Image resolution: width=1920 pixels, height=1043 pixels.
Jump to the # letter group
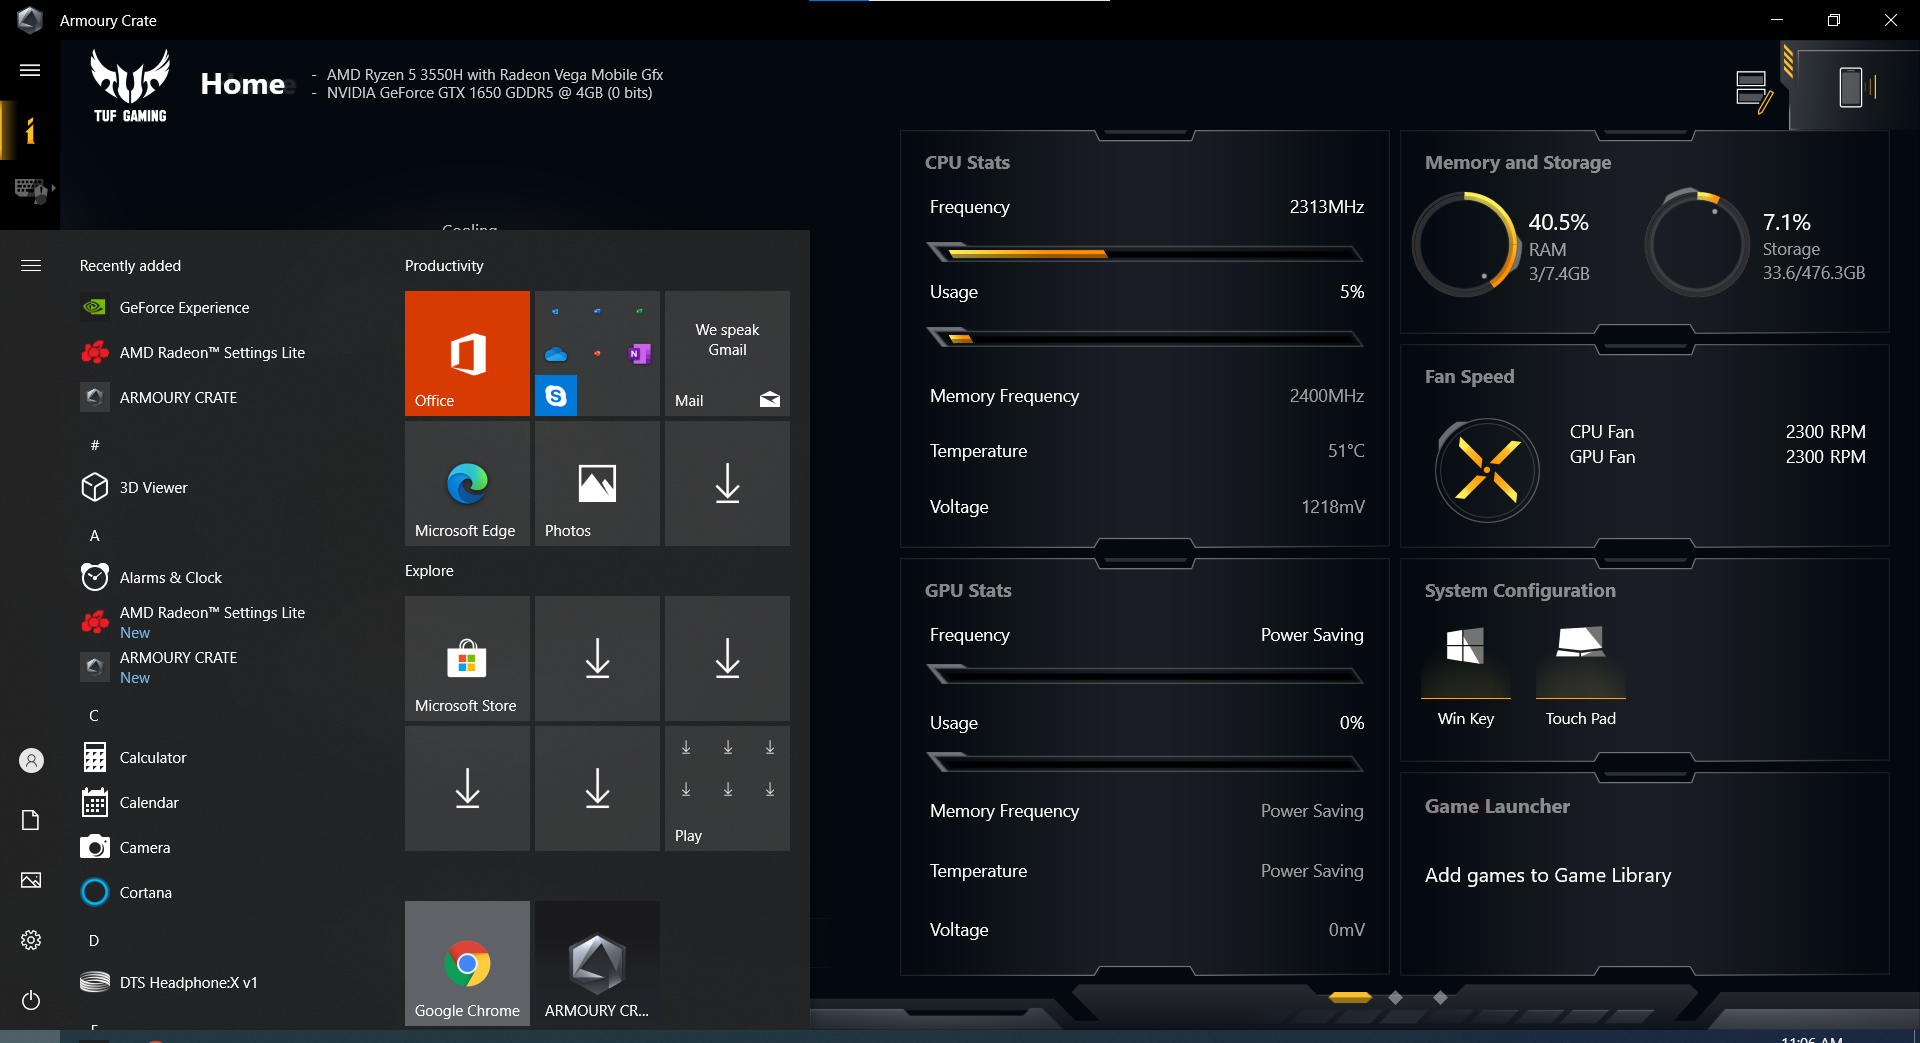tap(95, 444)
